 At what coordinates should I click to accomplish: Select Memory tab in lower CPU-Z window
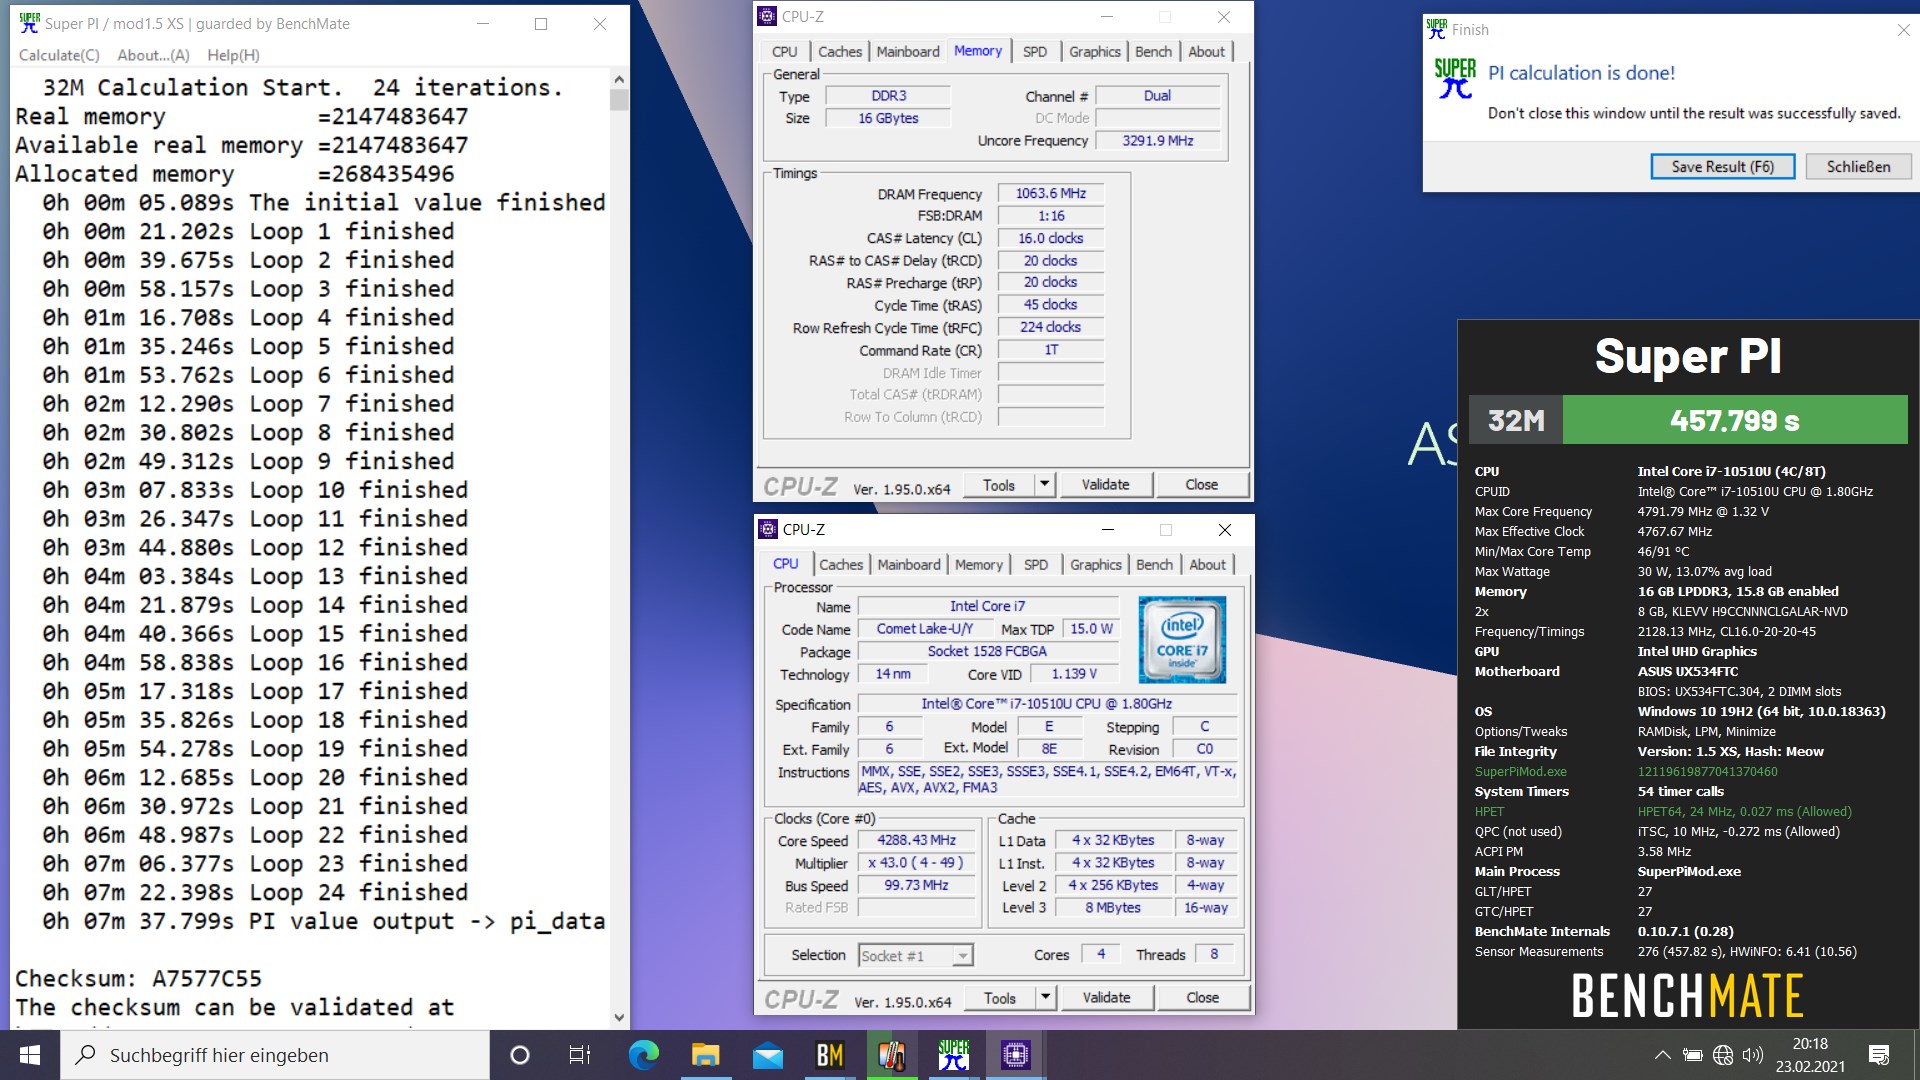979,565
